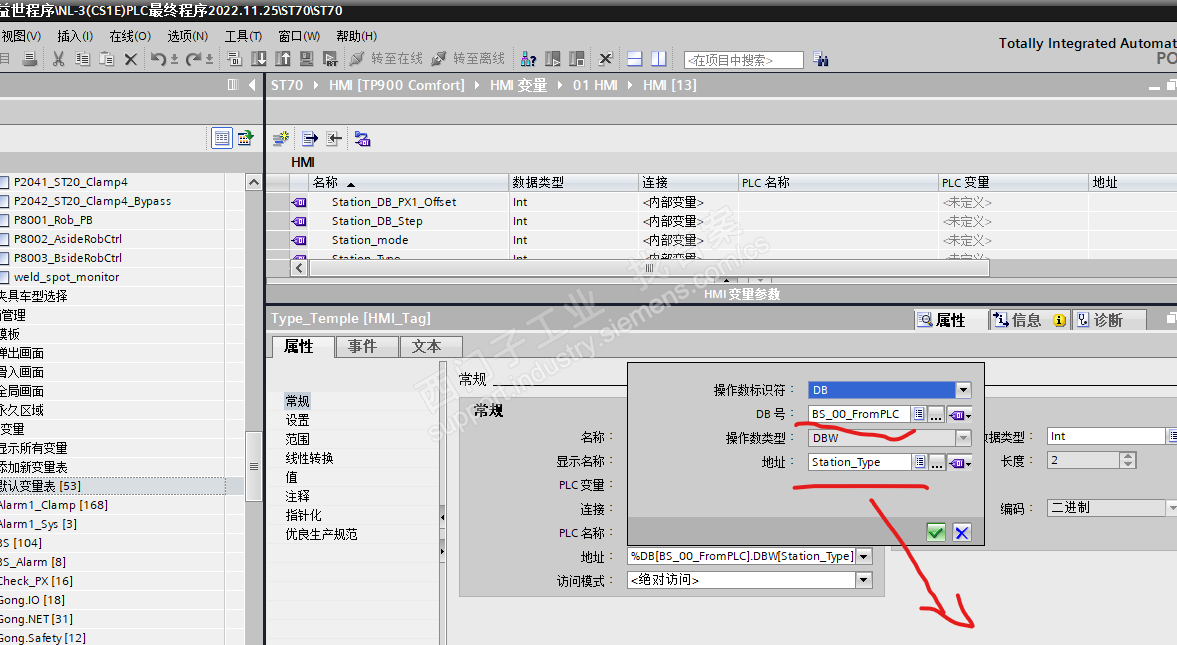
Task: Select 线性转换 in properties navigation
Action: click(x=309, y=458)
